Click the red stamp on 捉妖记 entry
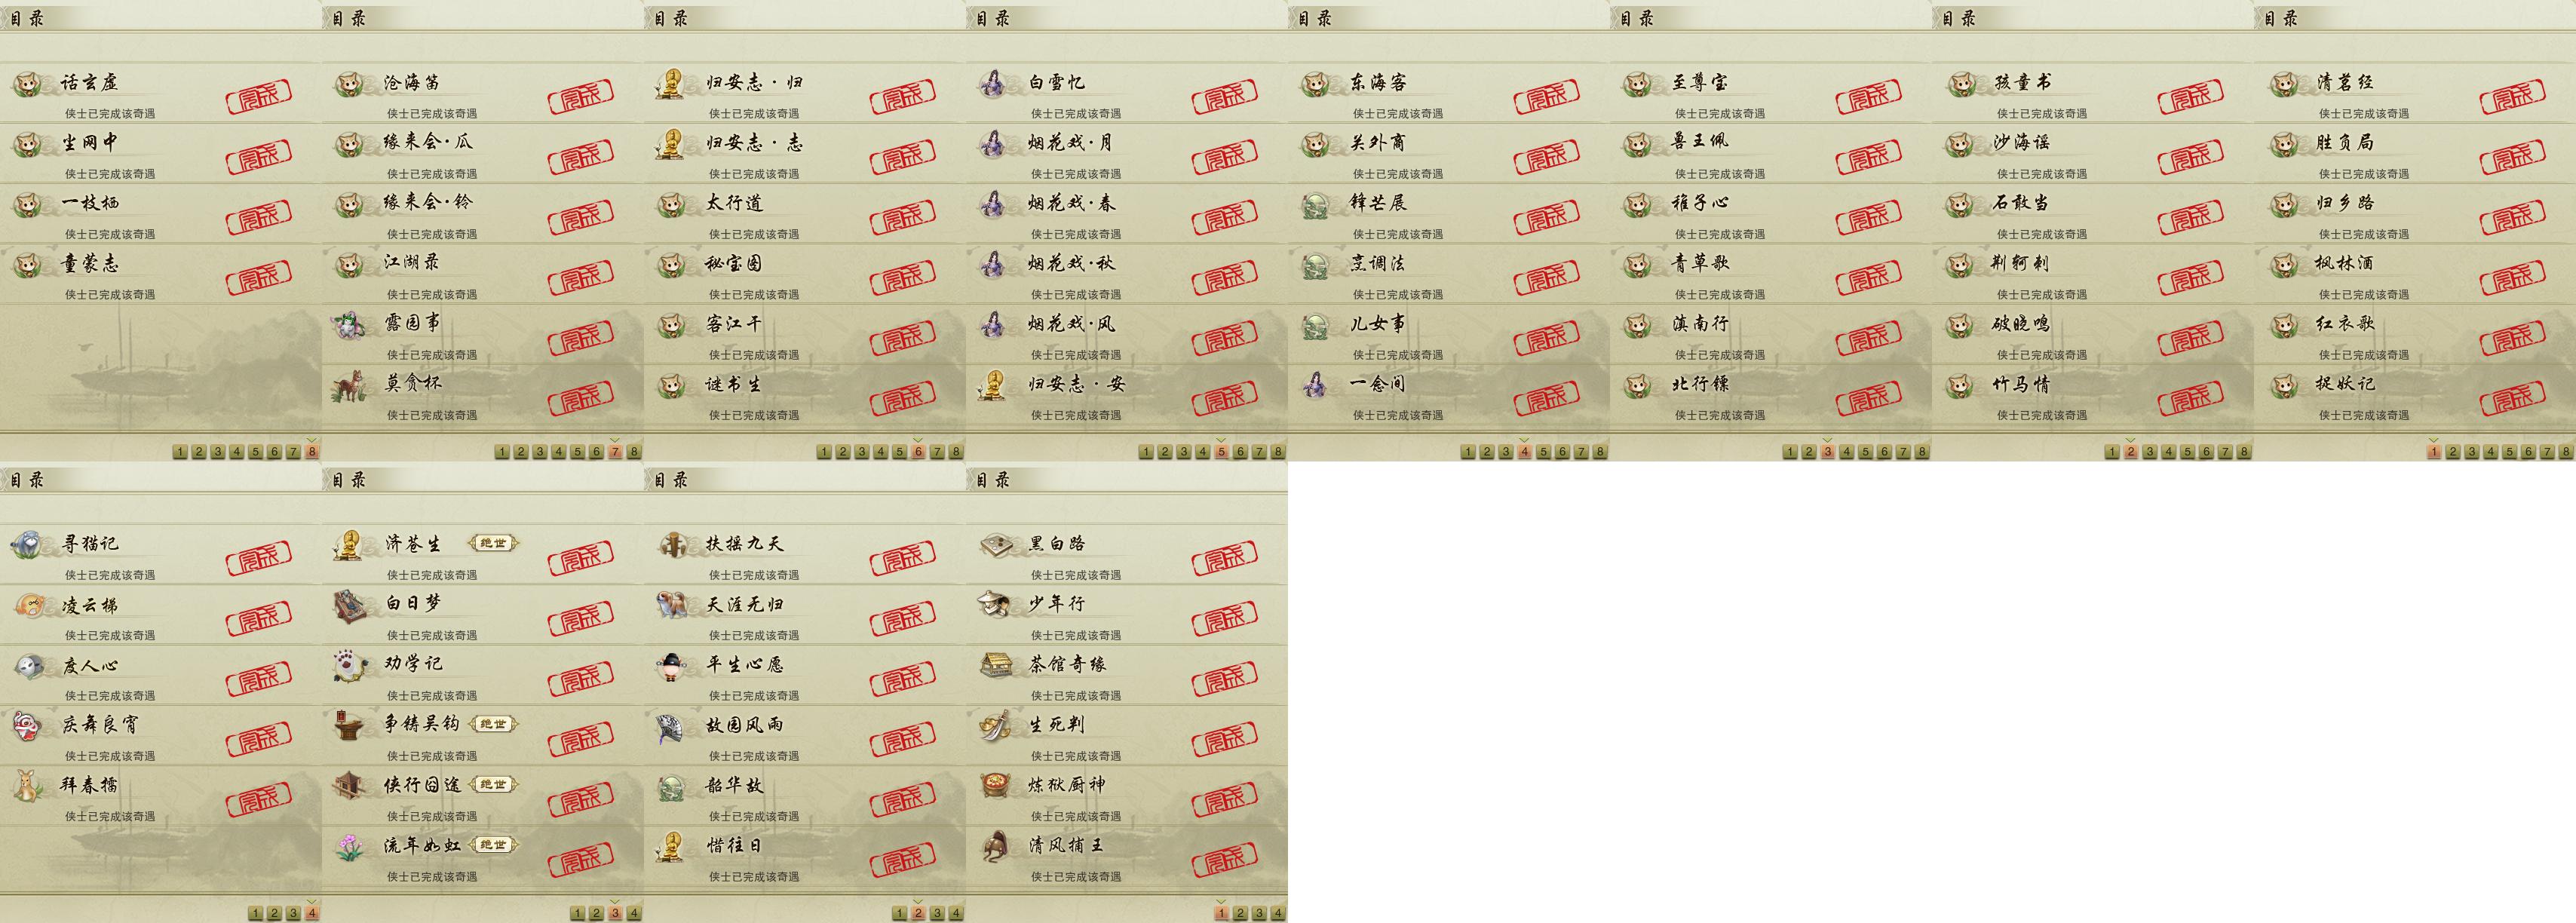 2512,399
